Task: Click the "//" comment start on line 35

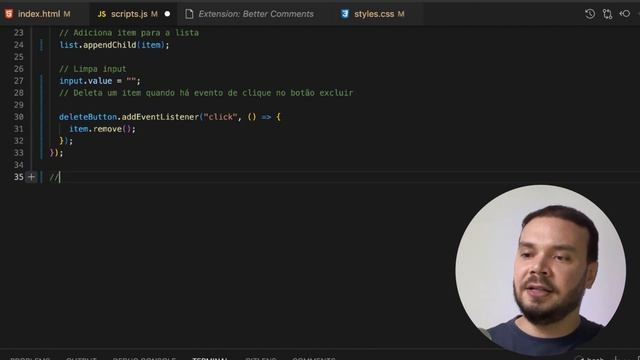Action: pos(54,177)
